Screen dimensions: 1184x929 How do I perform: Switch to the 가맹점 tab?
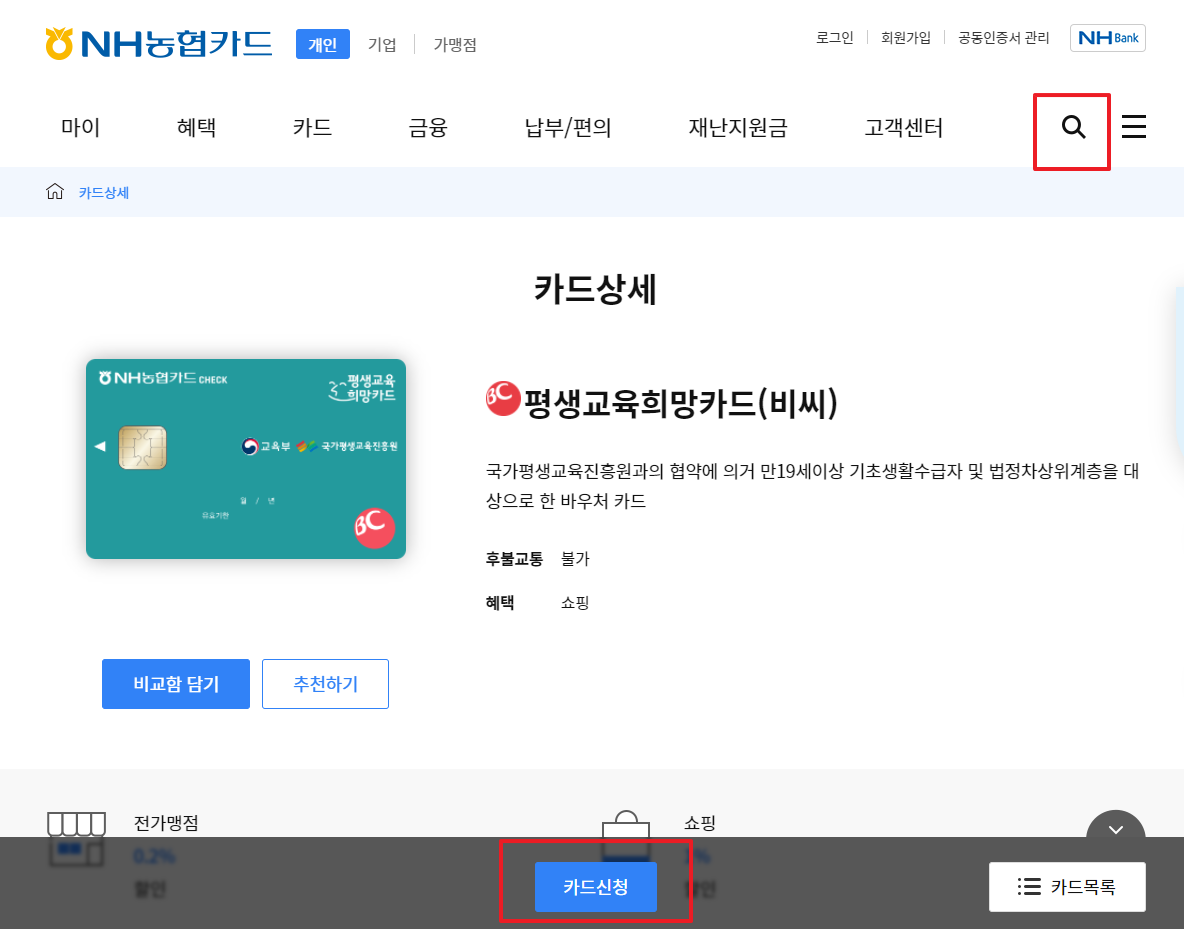(455, 45)
